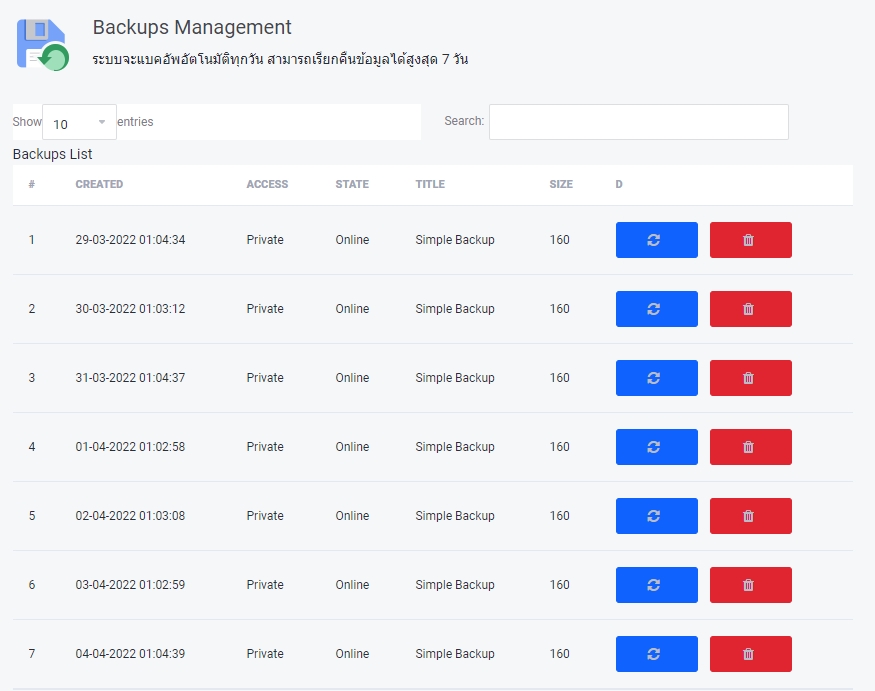
Task: Restore backup number 3 dated 31-03-2022
Action: click(x=656, y=378)
